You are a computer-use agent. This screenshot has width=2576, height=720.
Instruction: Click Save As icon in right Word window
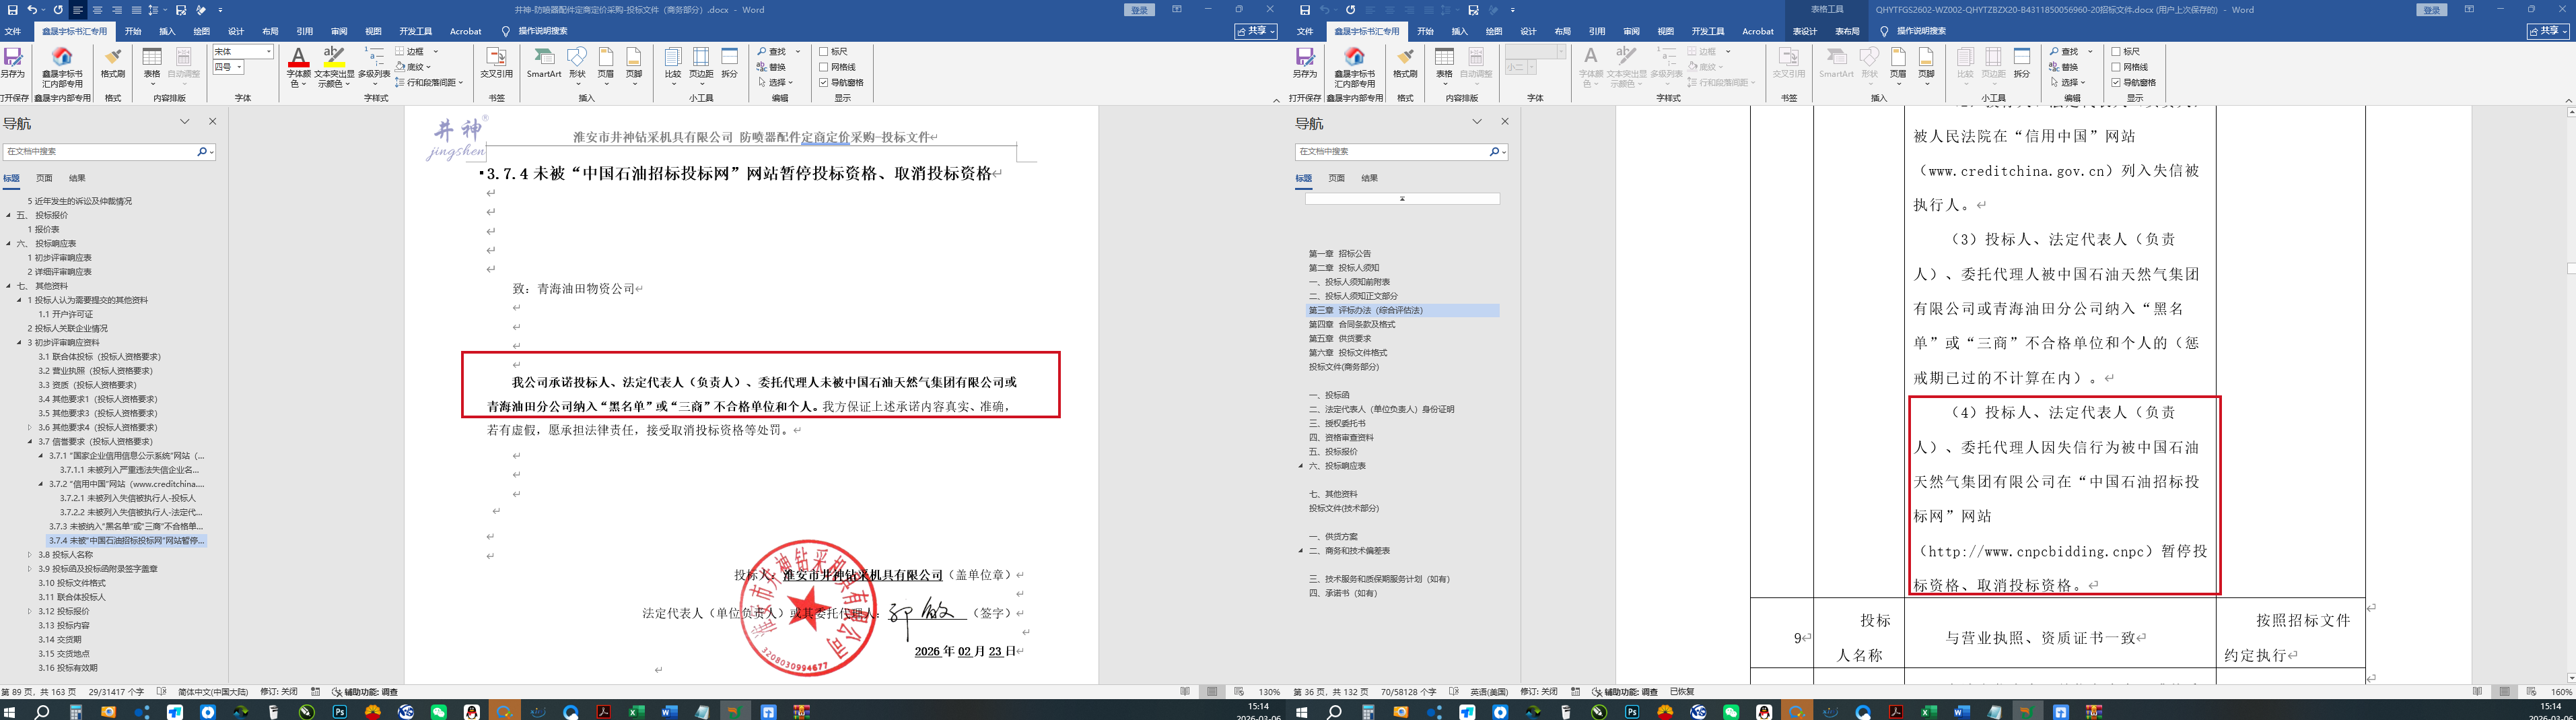[1305, 62]
